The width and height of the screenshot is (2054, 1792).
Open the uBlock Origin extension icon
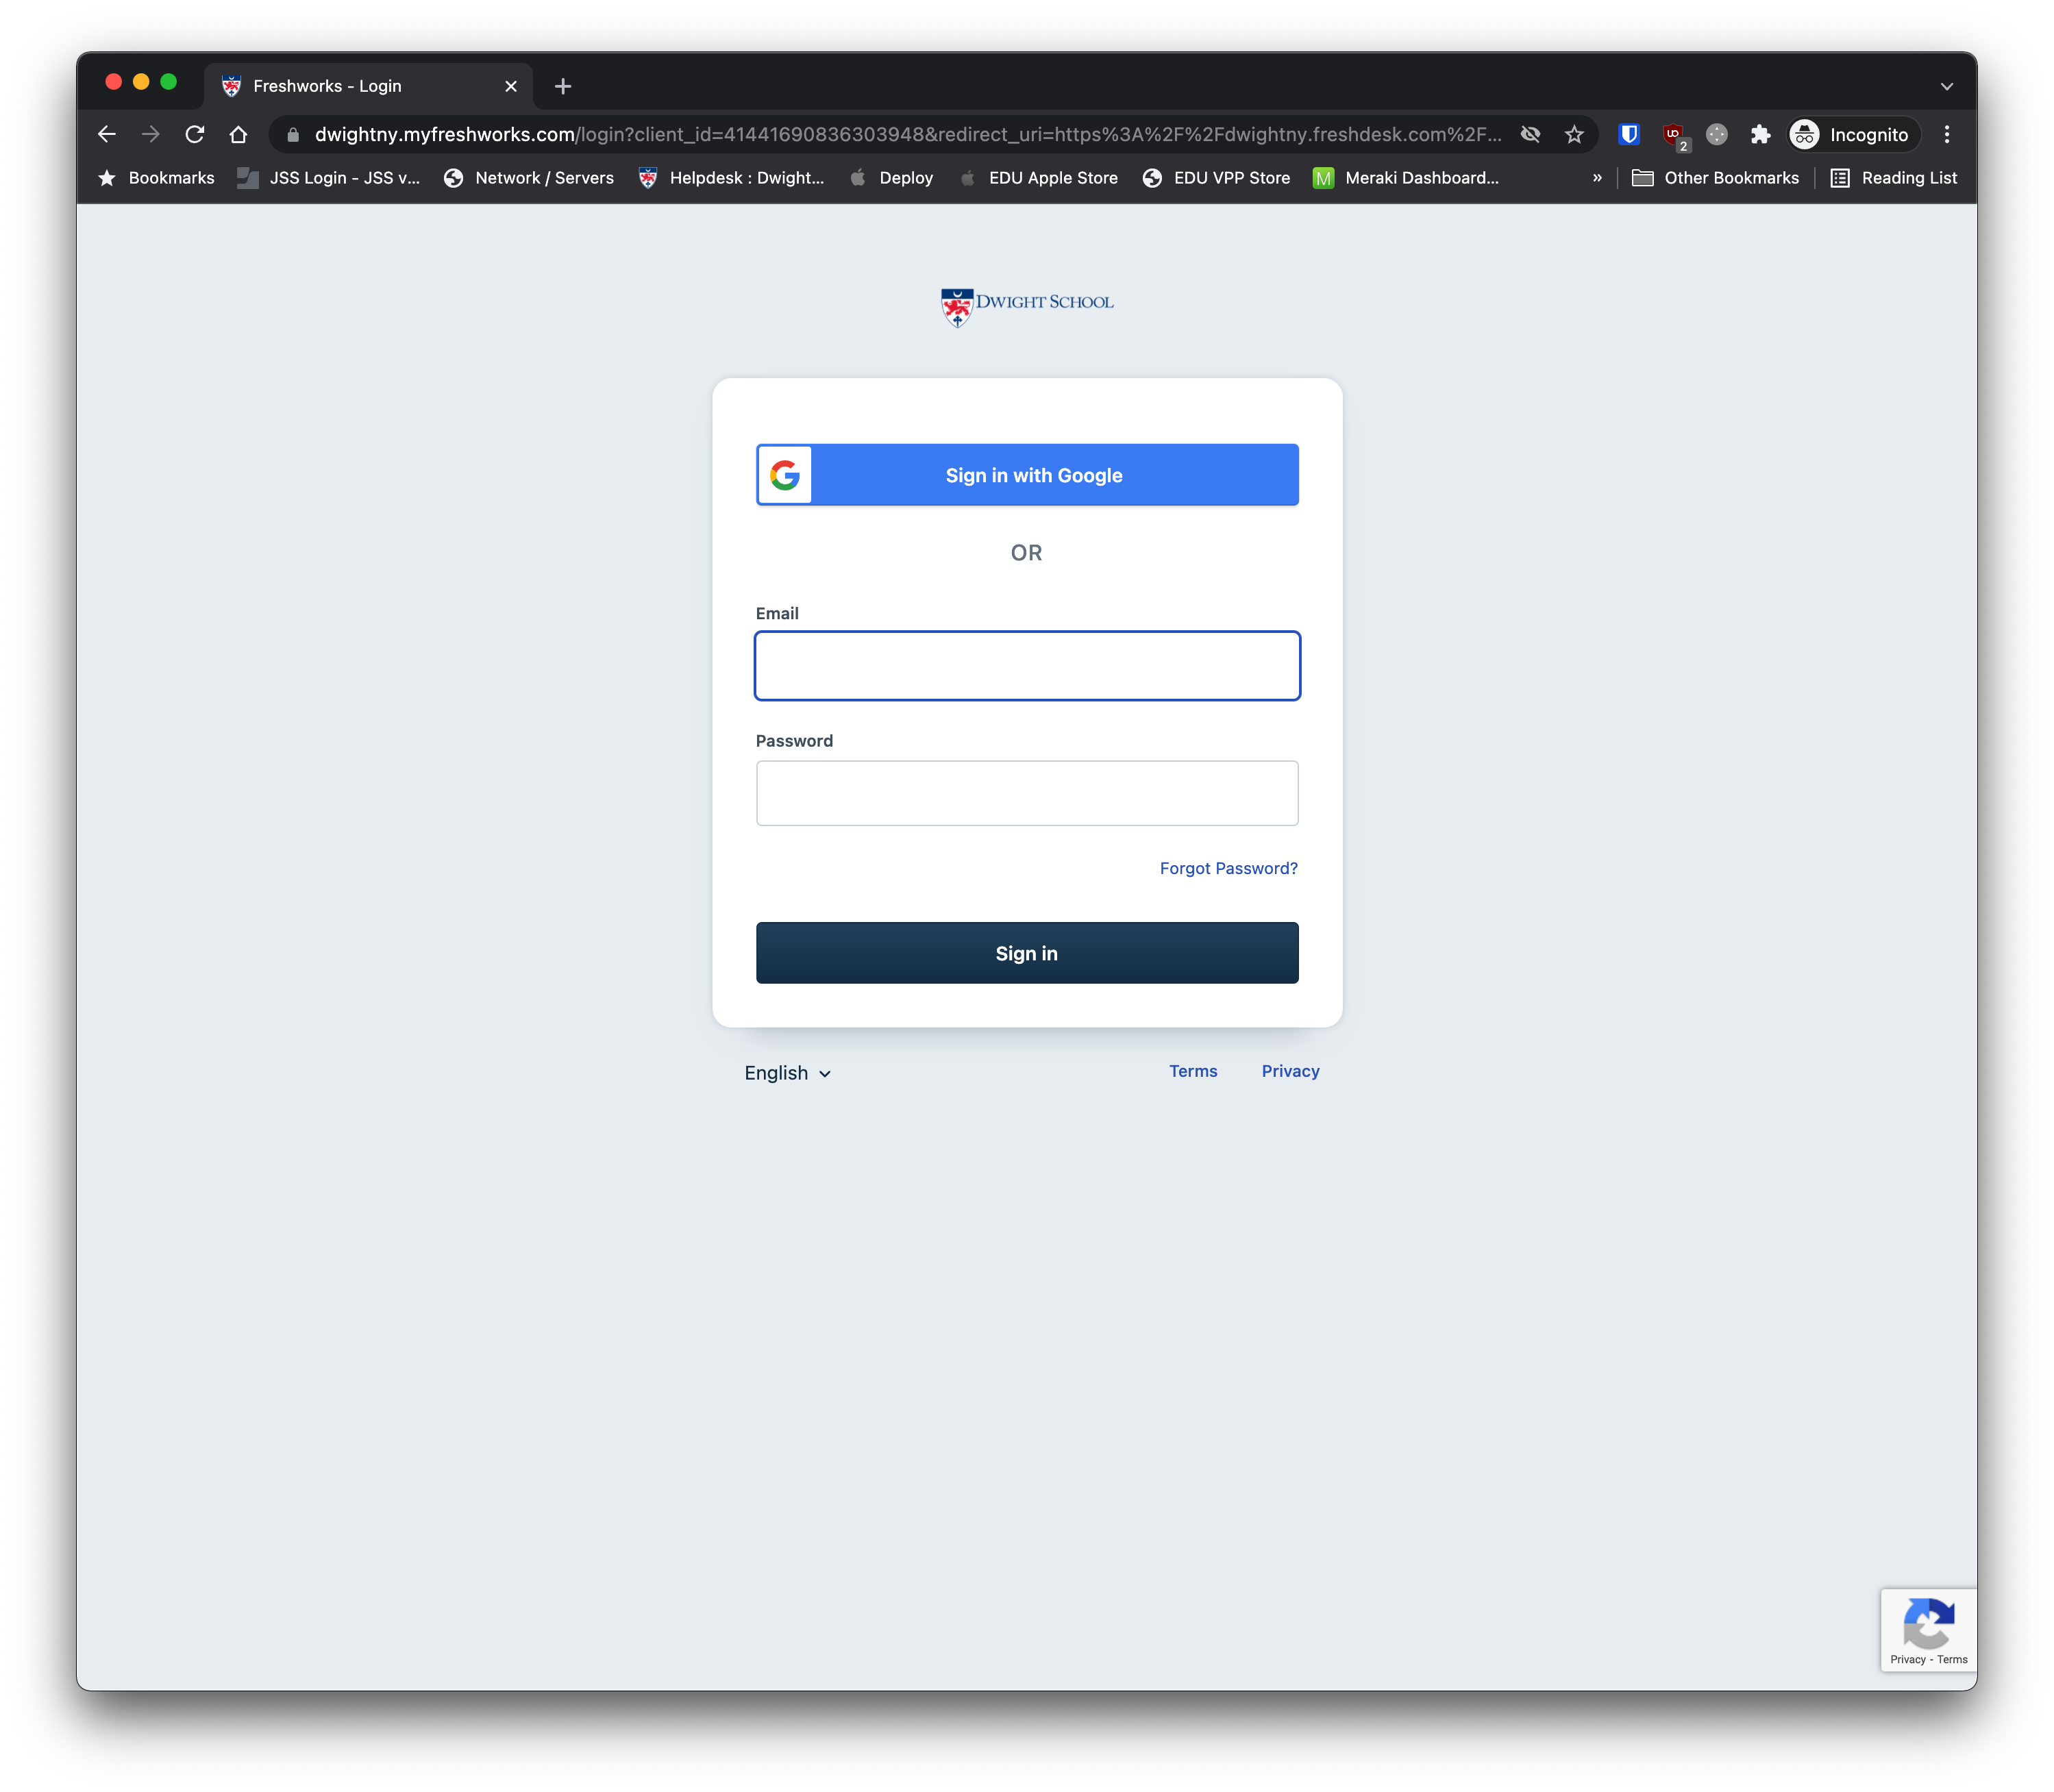coord(1673,134)
